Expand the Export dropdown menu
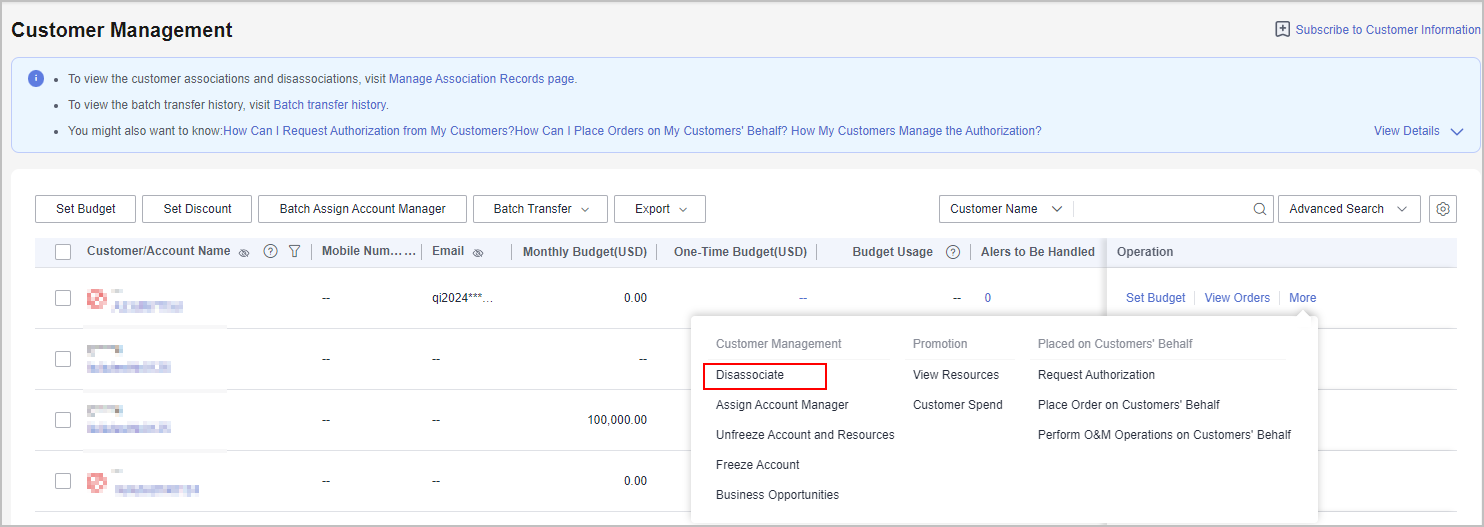1484x527 pixels. pos(659,209)
